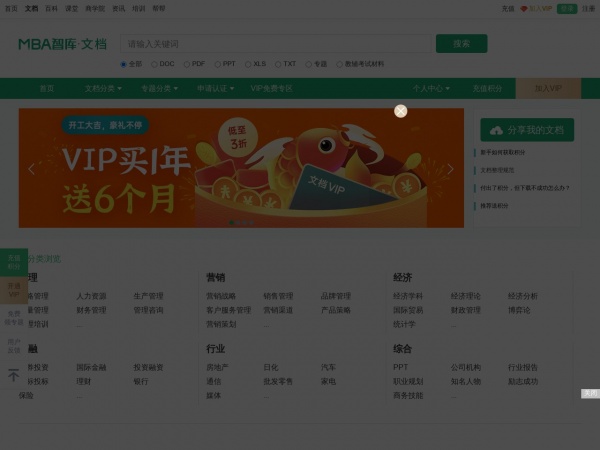Open VIP免费专区 in navigation bar
600x450 pixels.
pos(271,88)
